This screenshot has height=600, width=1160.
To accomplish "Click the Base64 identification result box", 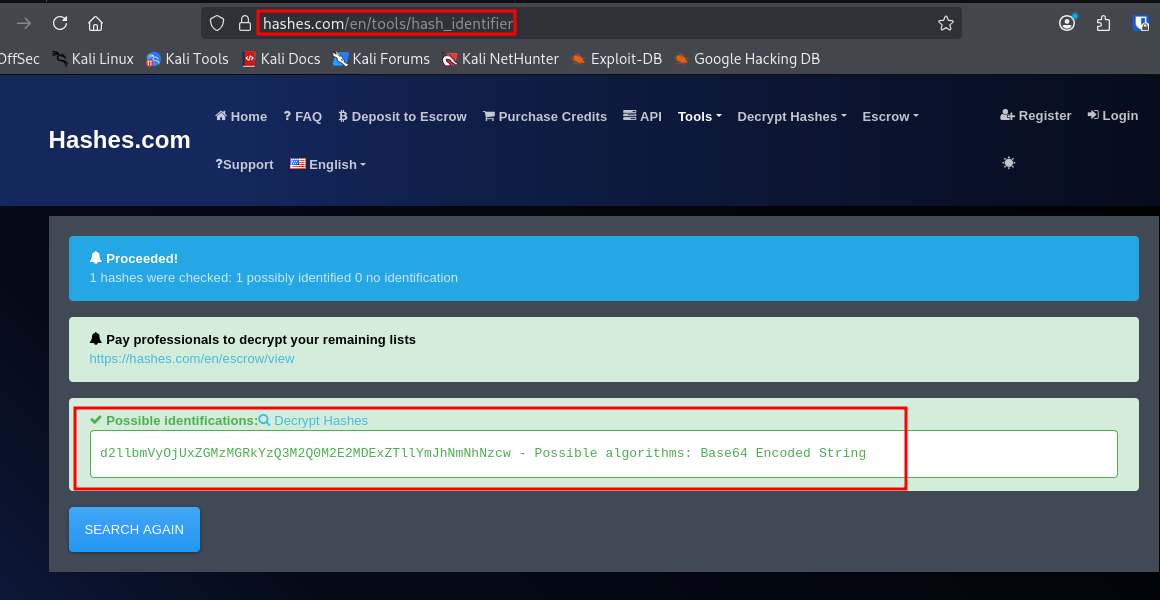I will point(603,454).
